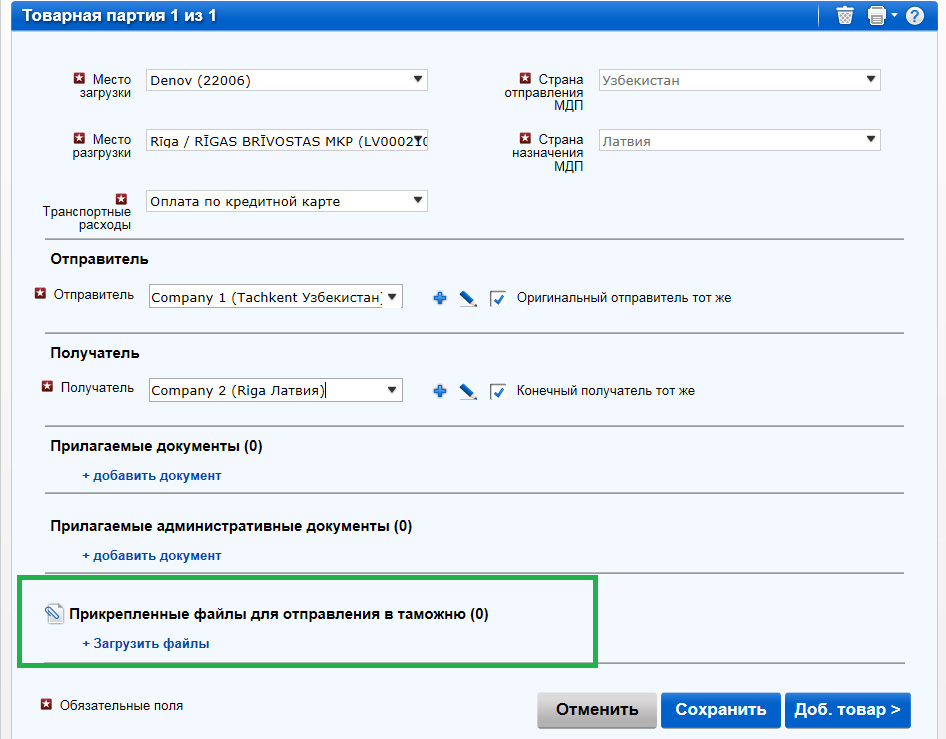
Task: Click the trash delete icon in header
Action: point(845,16)
